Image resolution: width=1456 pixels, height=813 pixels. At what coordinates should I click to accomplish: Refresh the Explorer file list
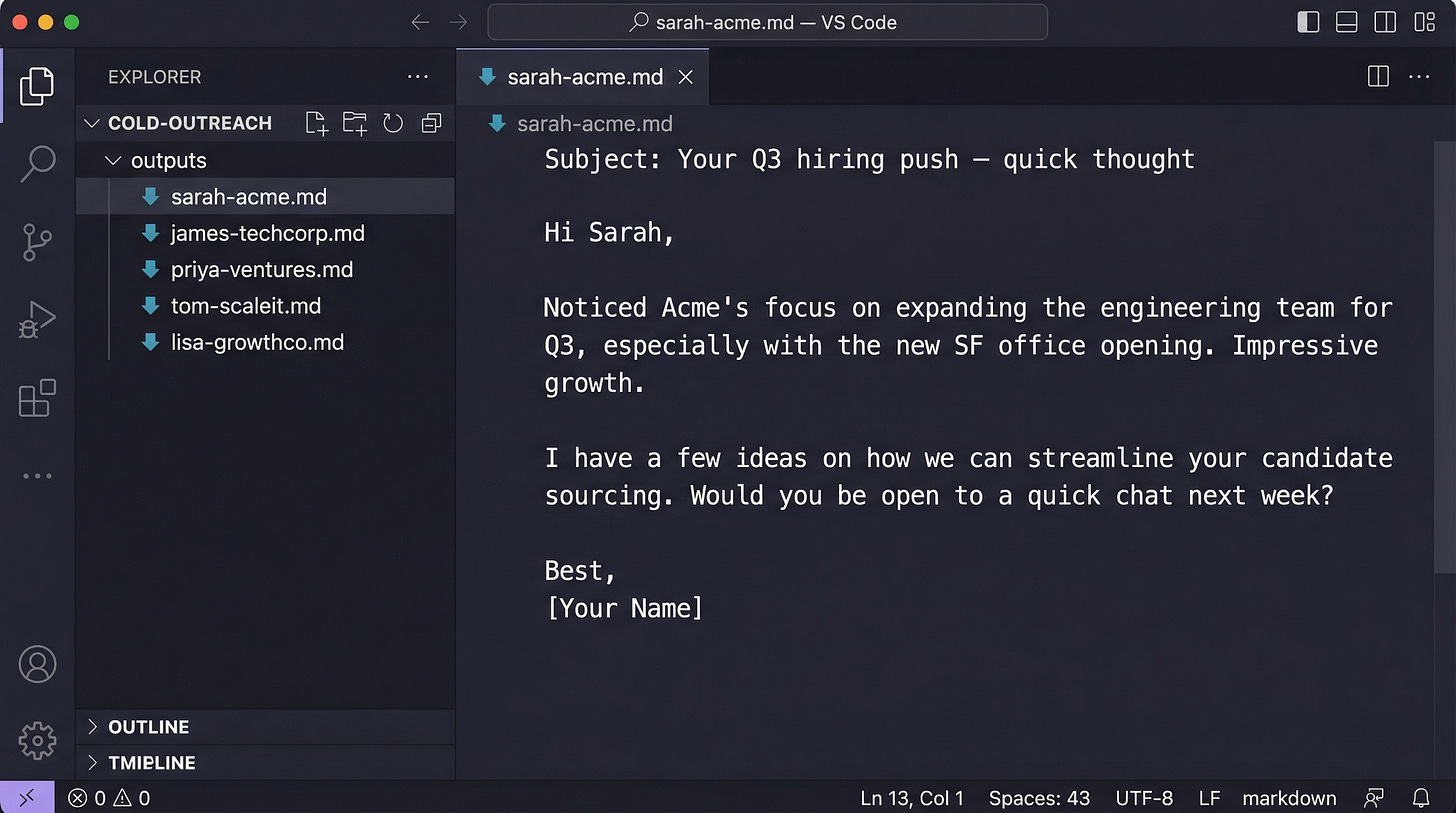(x=393, y=122)
